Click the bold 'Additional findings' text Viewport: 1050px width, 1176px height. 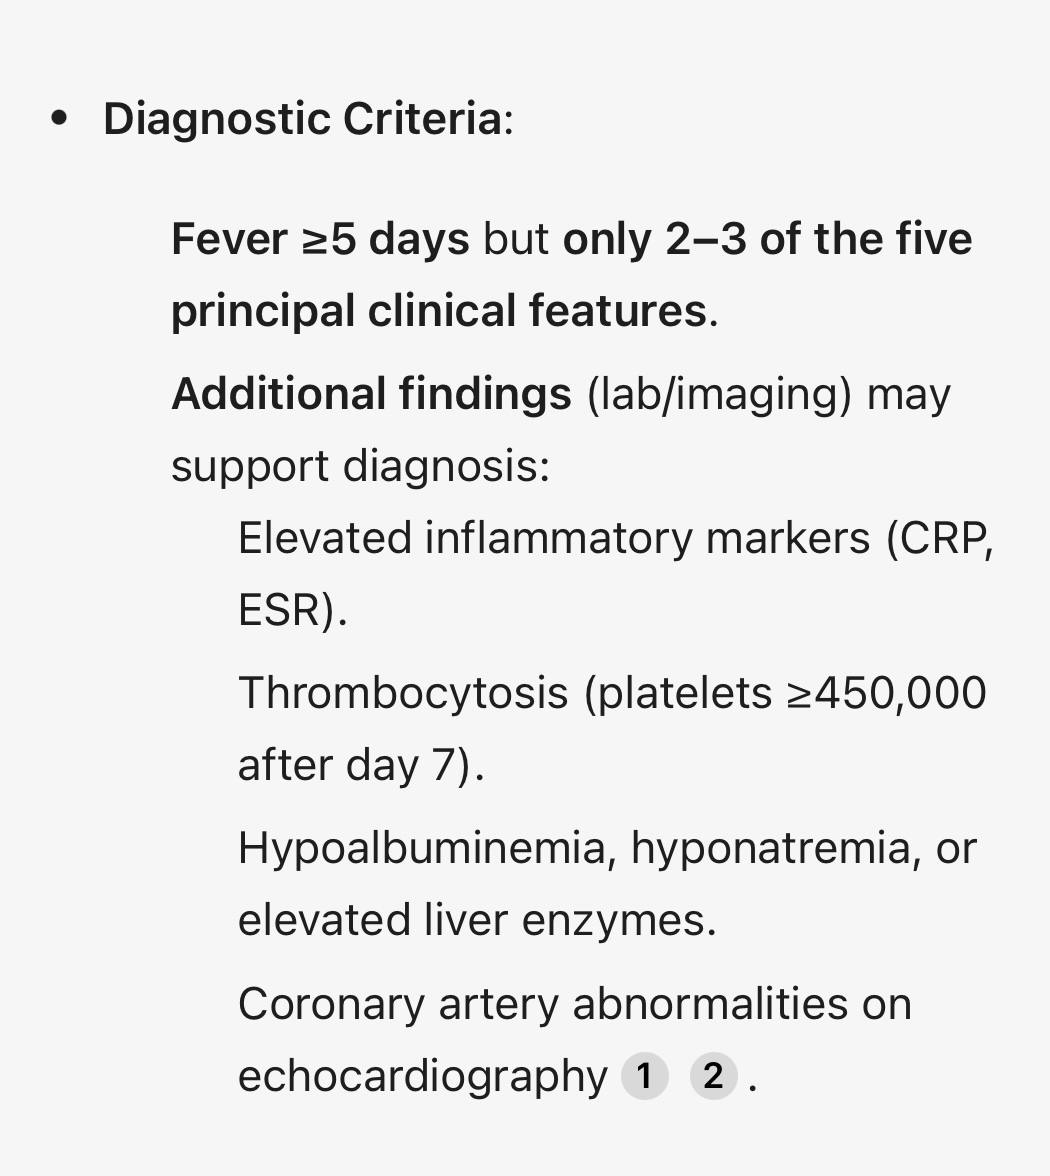(371, 394)
